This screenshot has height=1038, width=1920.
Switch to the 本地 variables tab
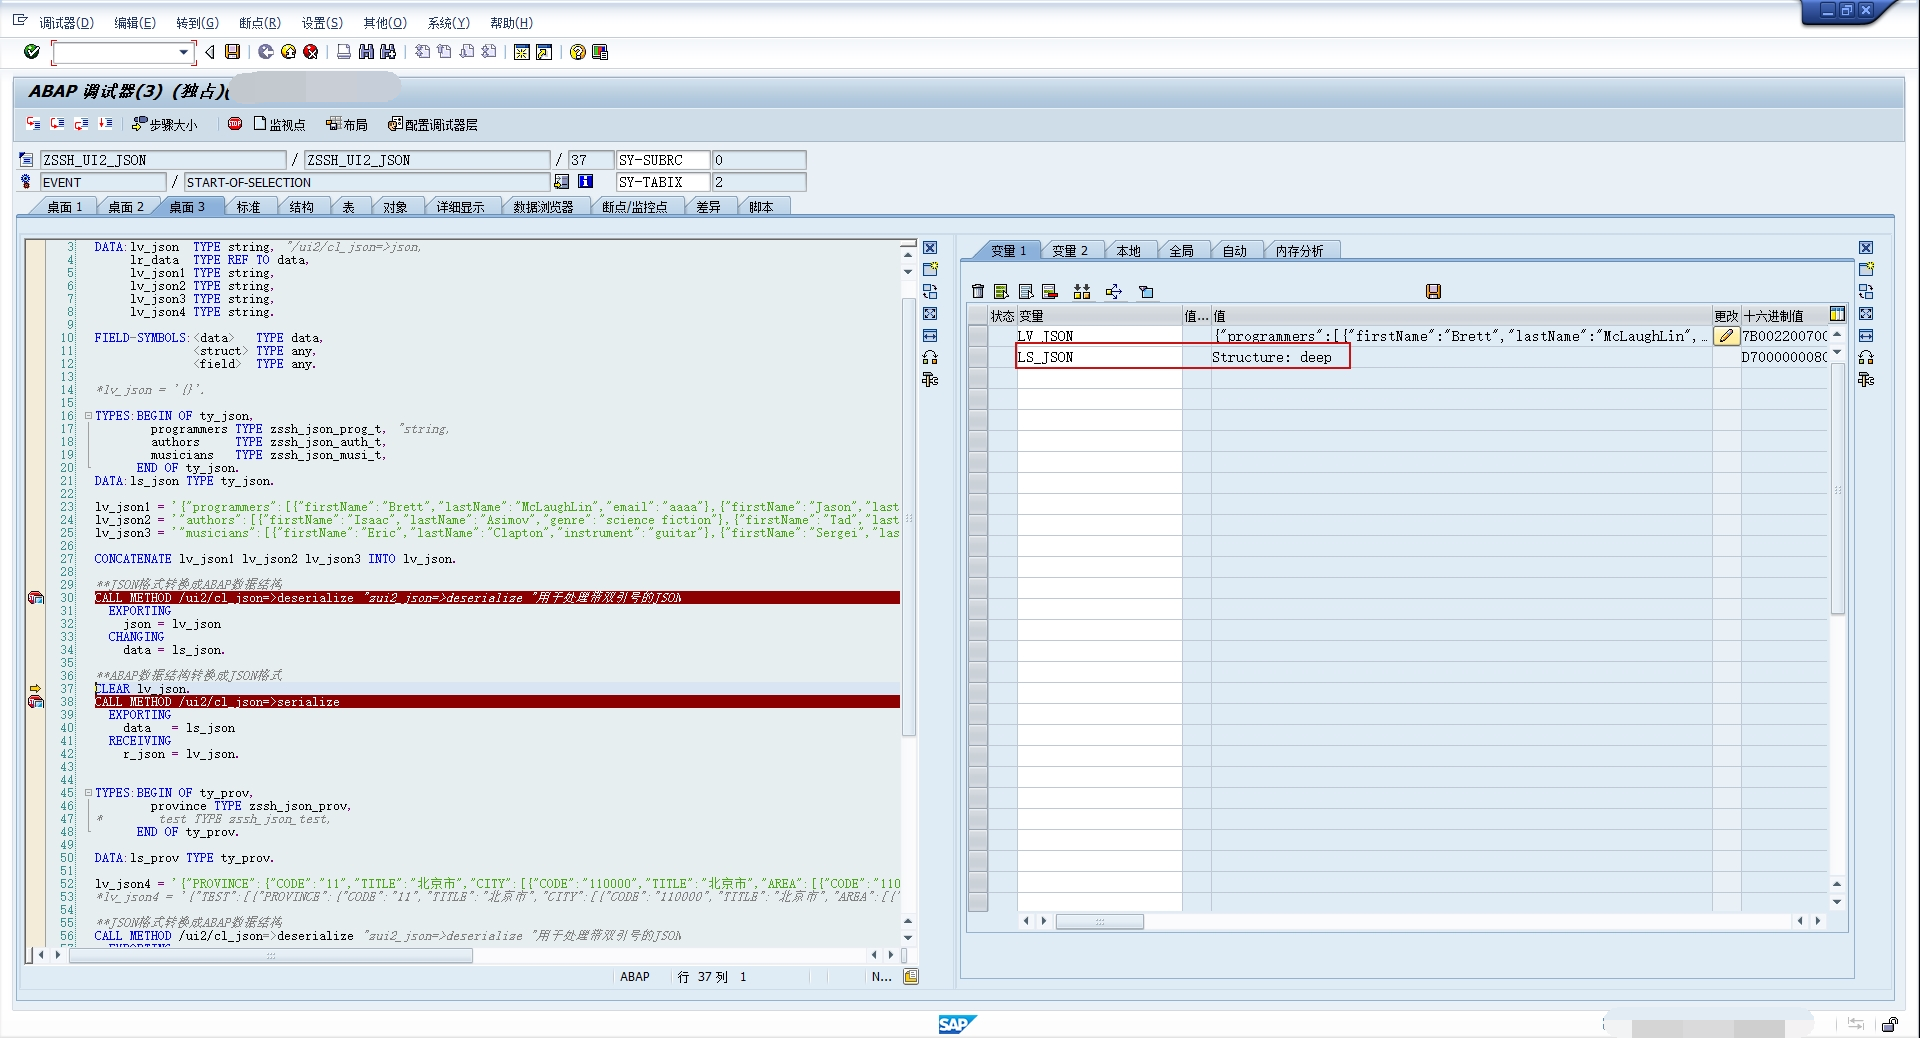(x=1128, y=251)
